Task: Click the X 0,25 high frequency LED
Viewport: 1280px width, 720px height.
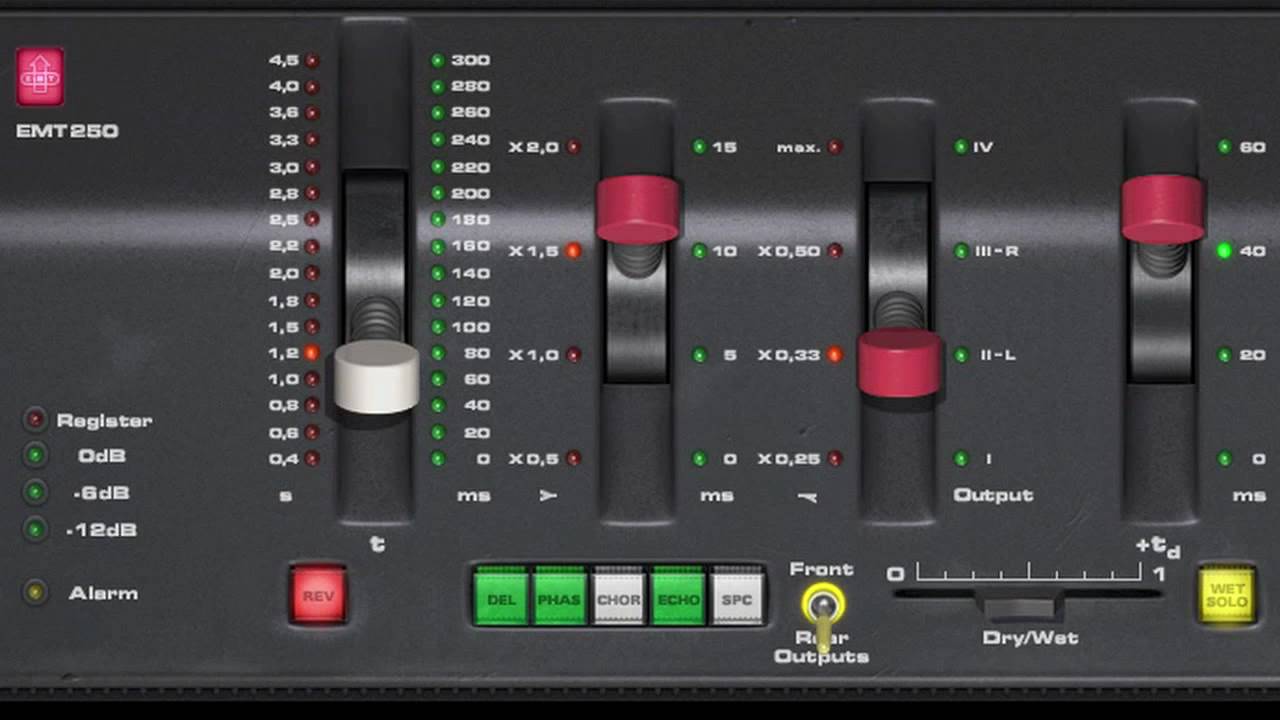Action: coord(835,458)
